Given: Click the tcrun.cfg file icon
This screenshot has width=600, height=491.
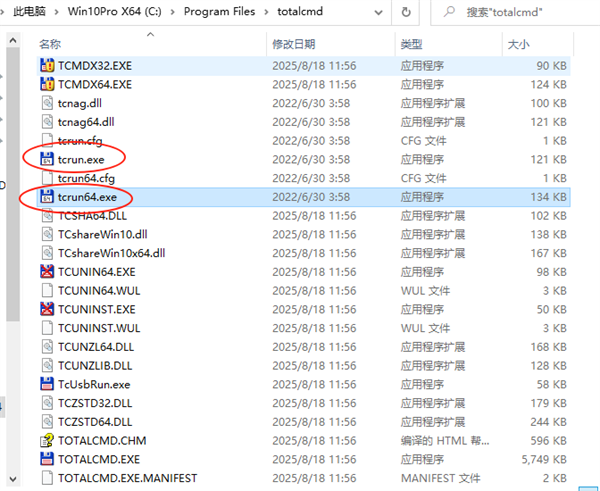Looking at the screenshot, I should click(47, 140).
